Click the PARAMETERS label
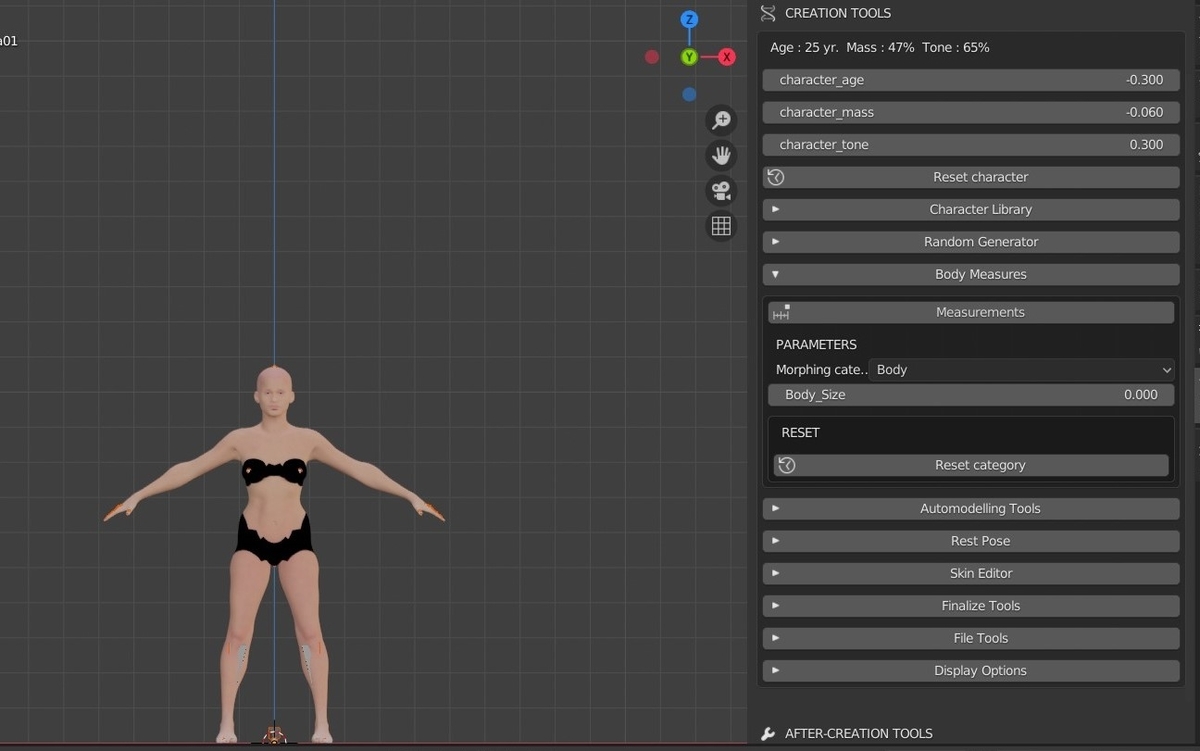 [816, 345]
